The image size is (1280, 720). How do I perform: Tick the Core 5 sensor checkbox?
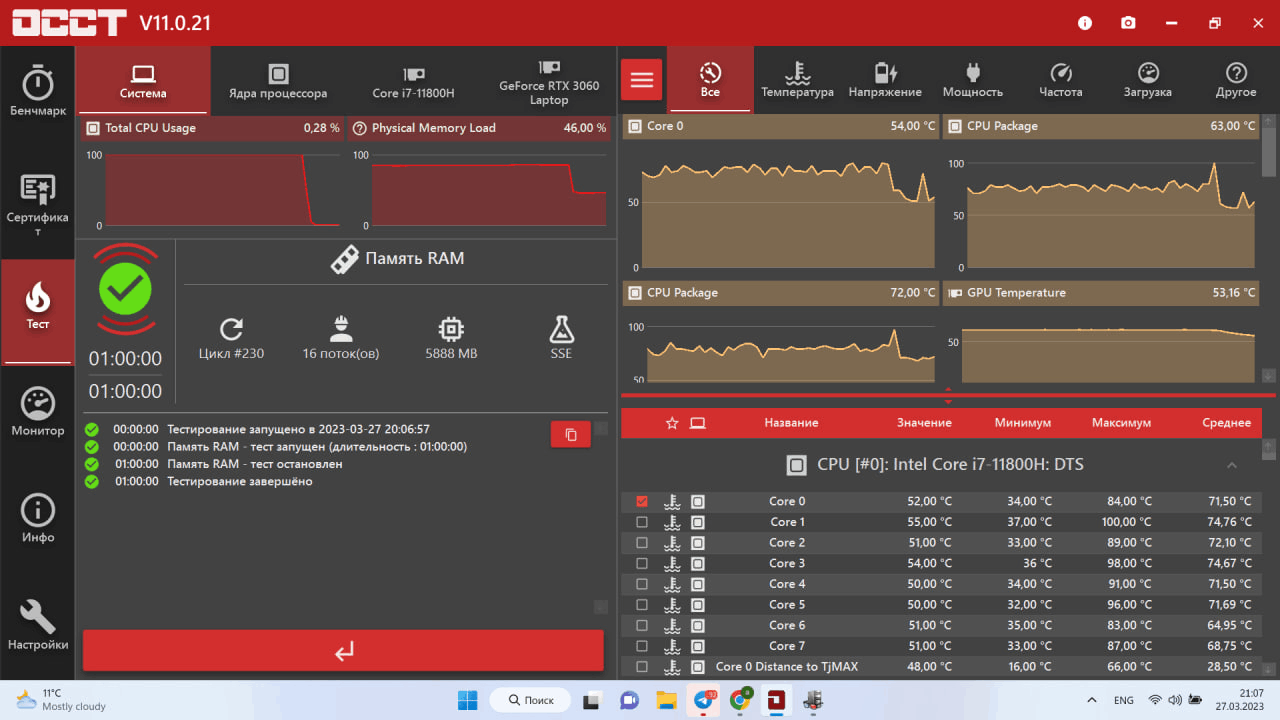(642, 605)
